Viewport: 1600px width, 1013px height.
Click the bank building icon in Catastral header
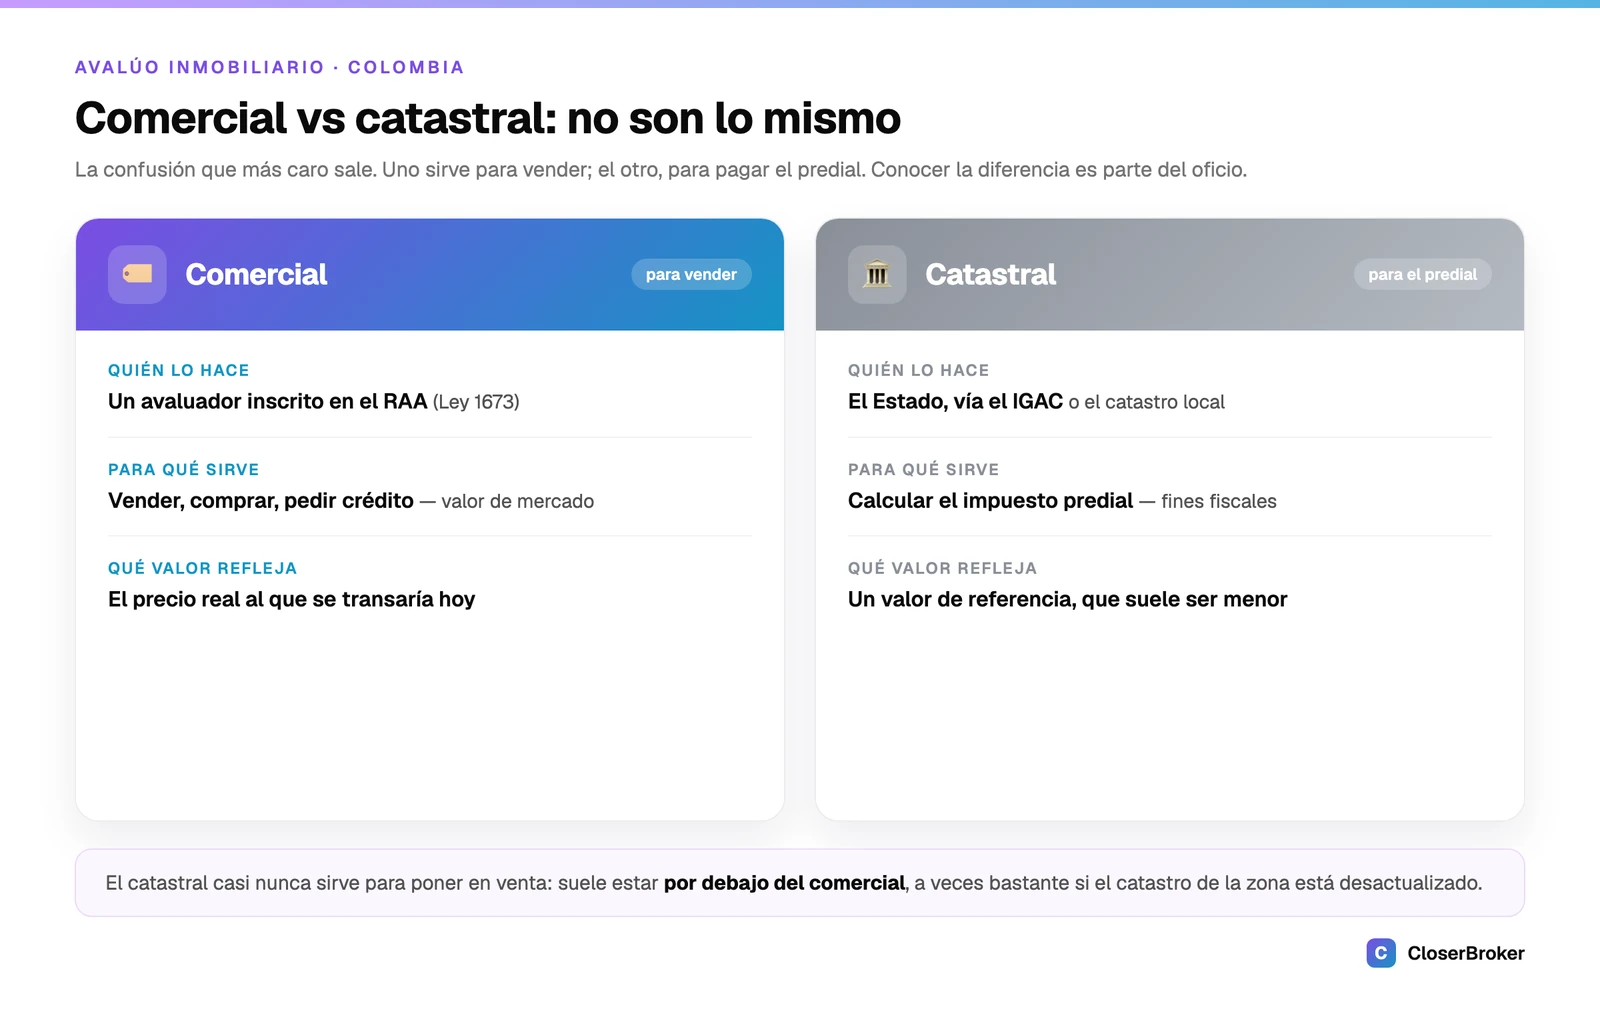point(877,274)
